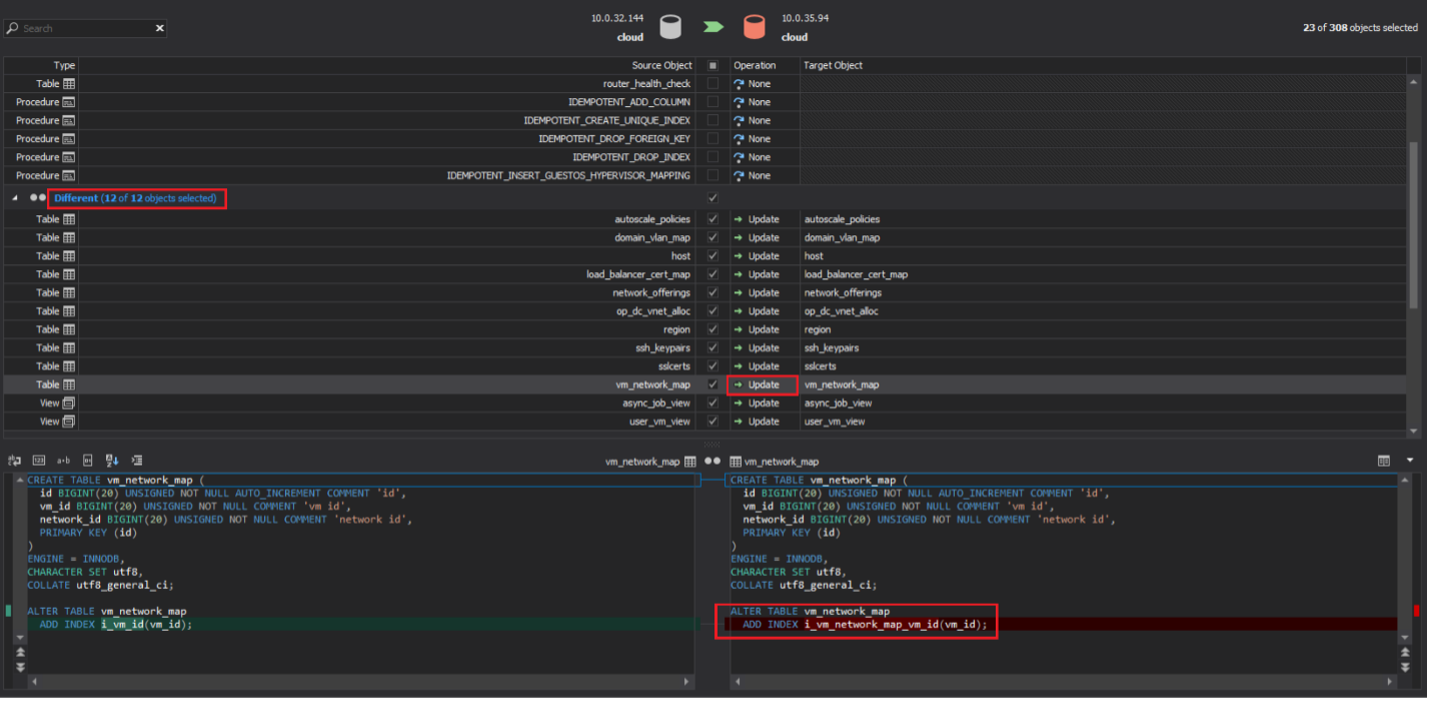Viewport: 1430px width, 702px height.
Task: Click the view icon for user_vm_view
Action: 69,421
